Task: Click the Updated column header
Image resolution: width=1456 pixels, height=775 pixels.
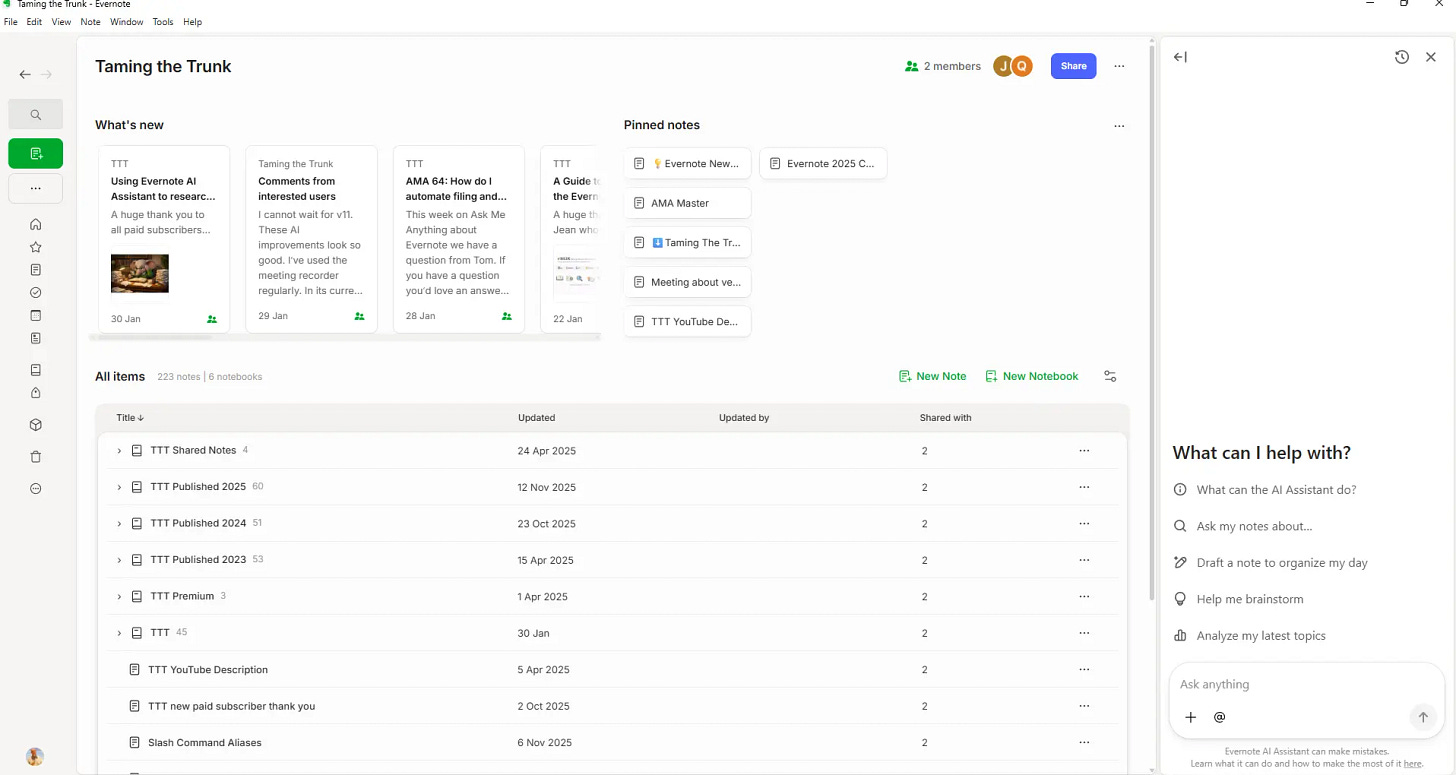Action: [x=536, y=418]
